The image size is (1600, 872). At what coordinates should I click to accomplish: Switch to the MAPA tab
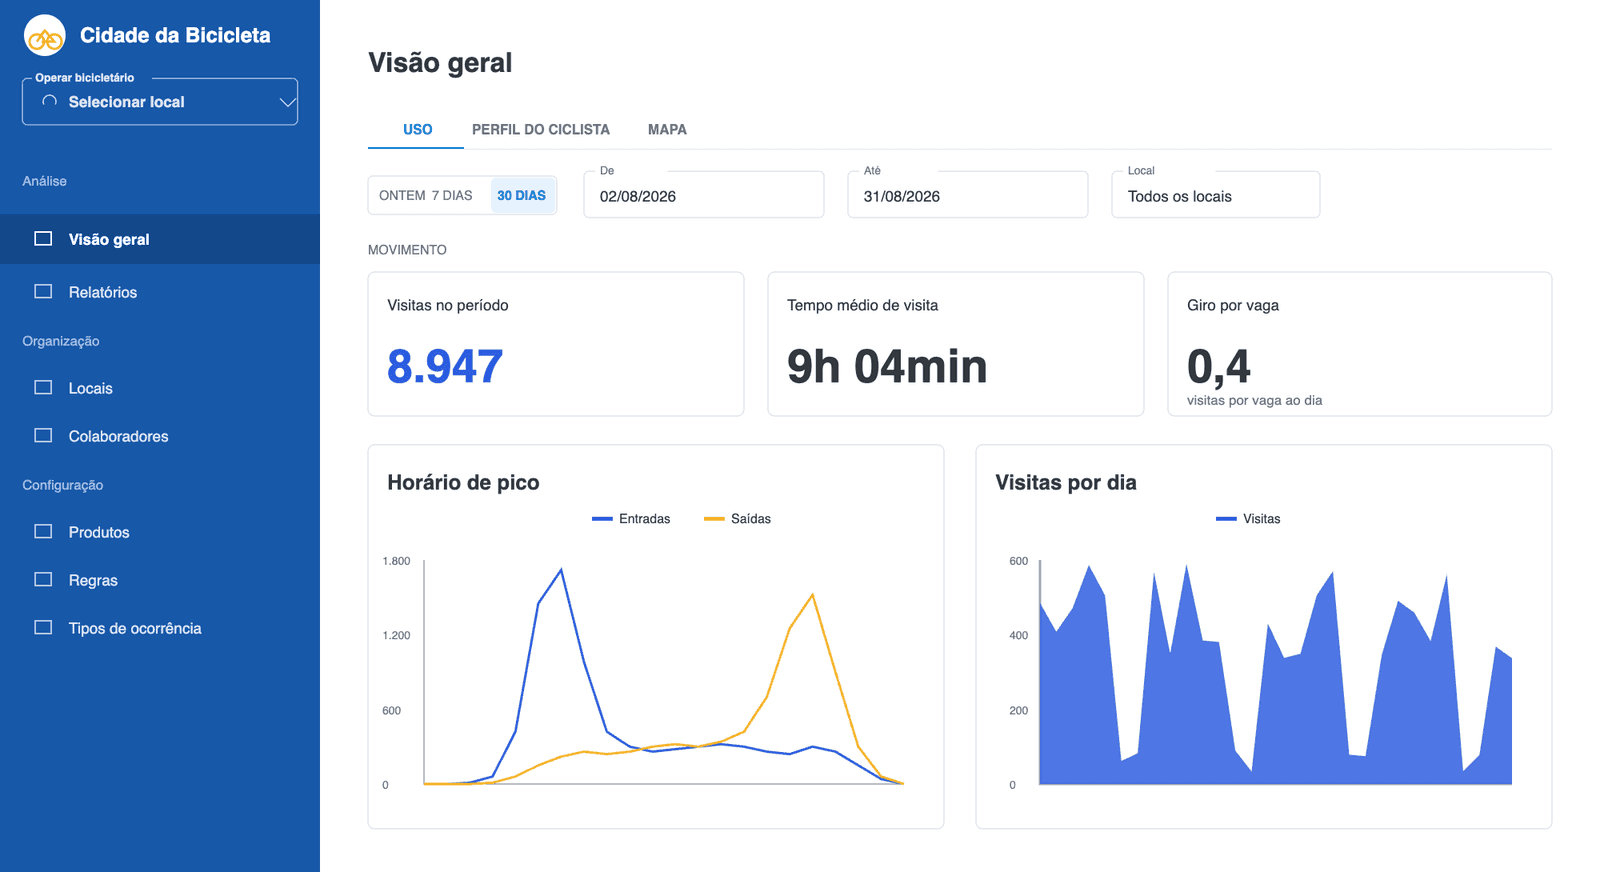[667, 129]
